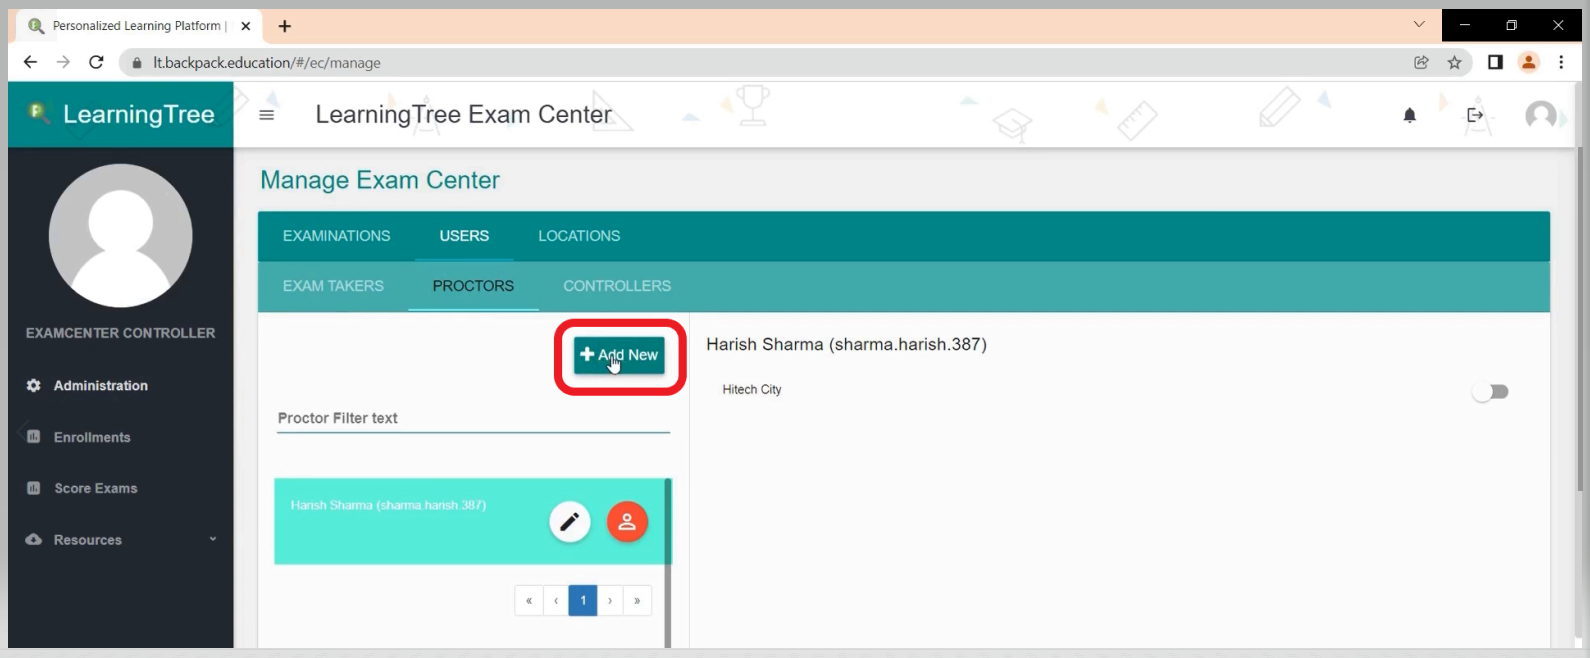The width and height of the screenshot is (1590, 658).
Task: Reload the page in browser
Action: tap(96, 63)
